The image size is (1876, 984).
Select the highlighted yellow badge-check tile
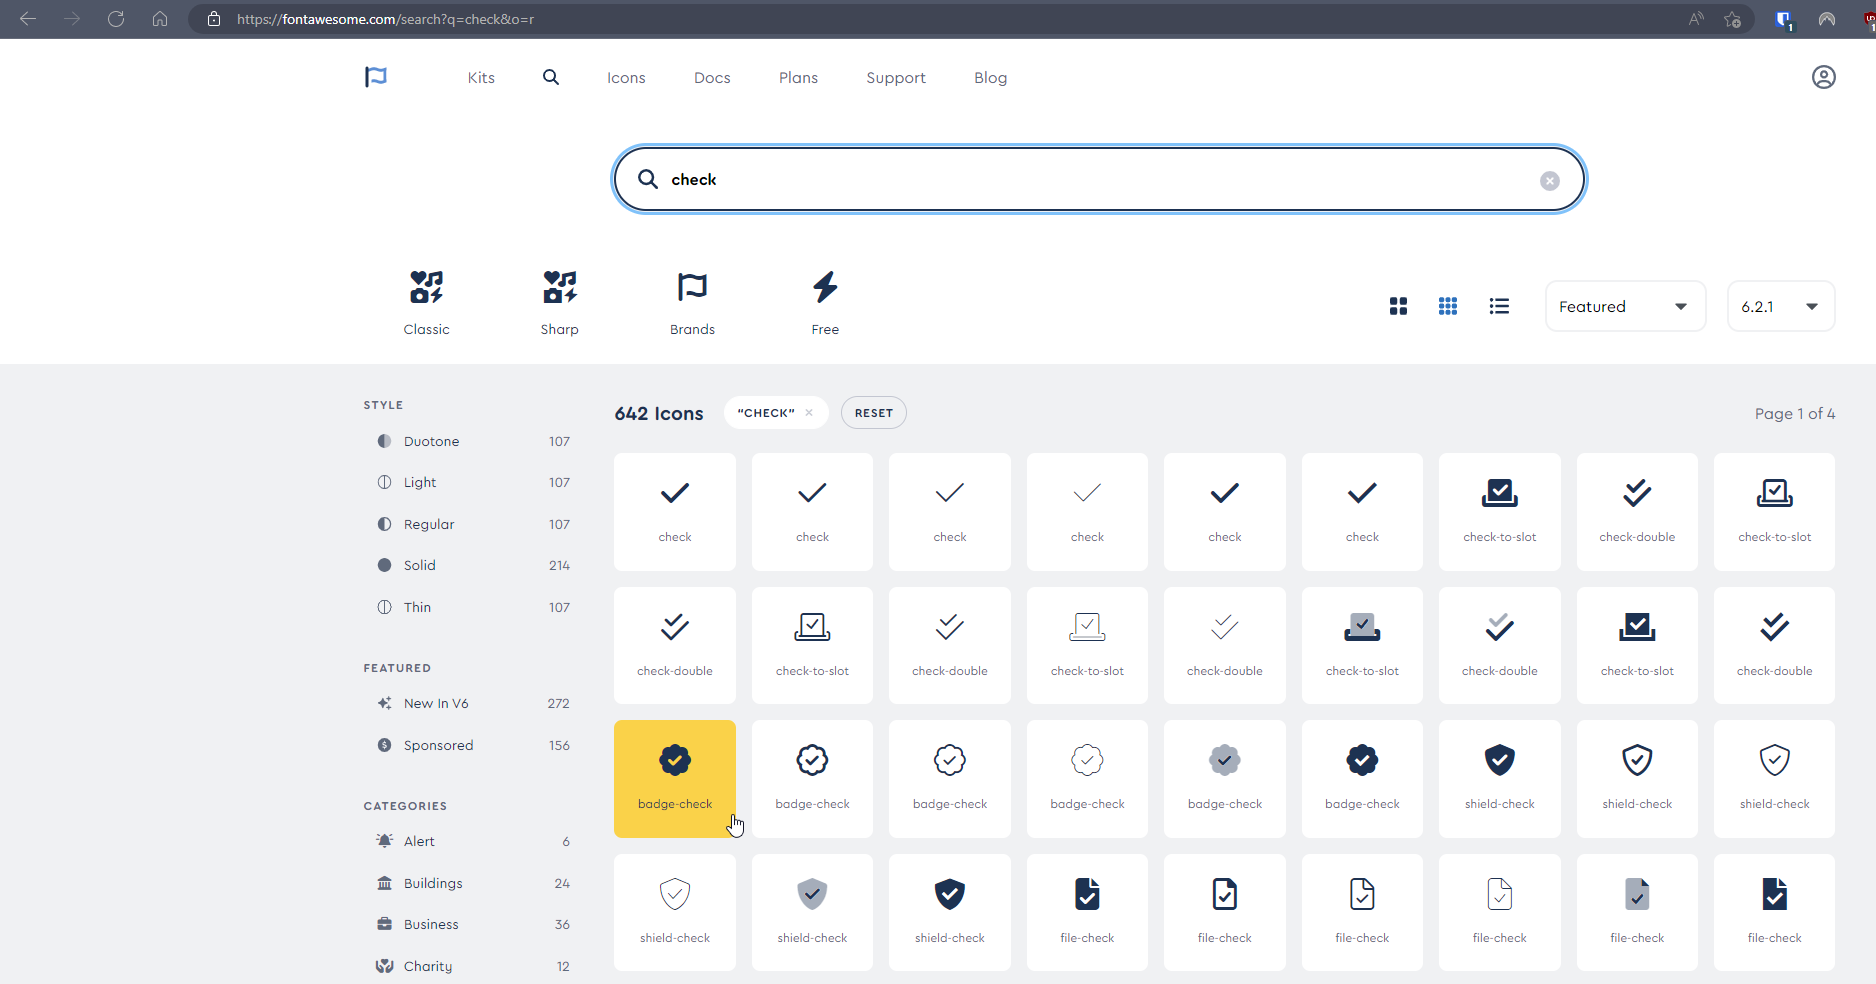pyautogui.click(x=675, y=778)
